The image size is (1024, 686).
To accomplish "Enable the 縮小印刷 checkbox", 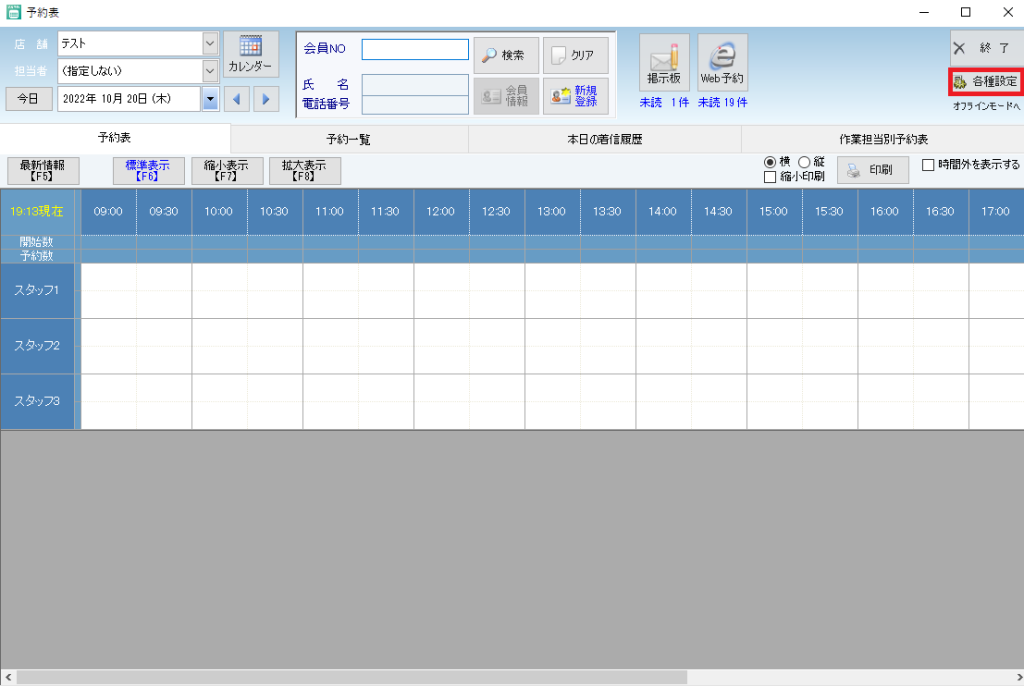I will click(770, 177).
